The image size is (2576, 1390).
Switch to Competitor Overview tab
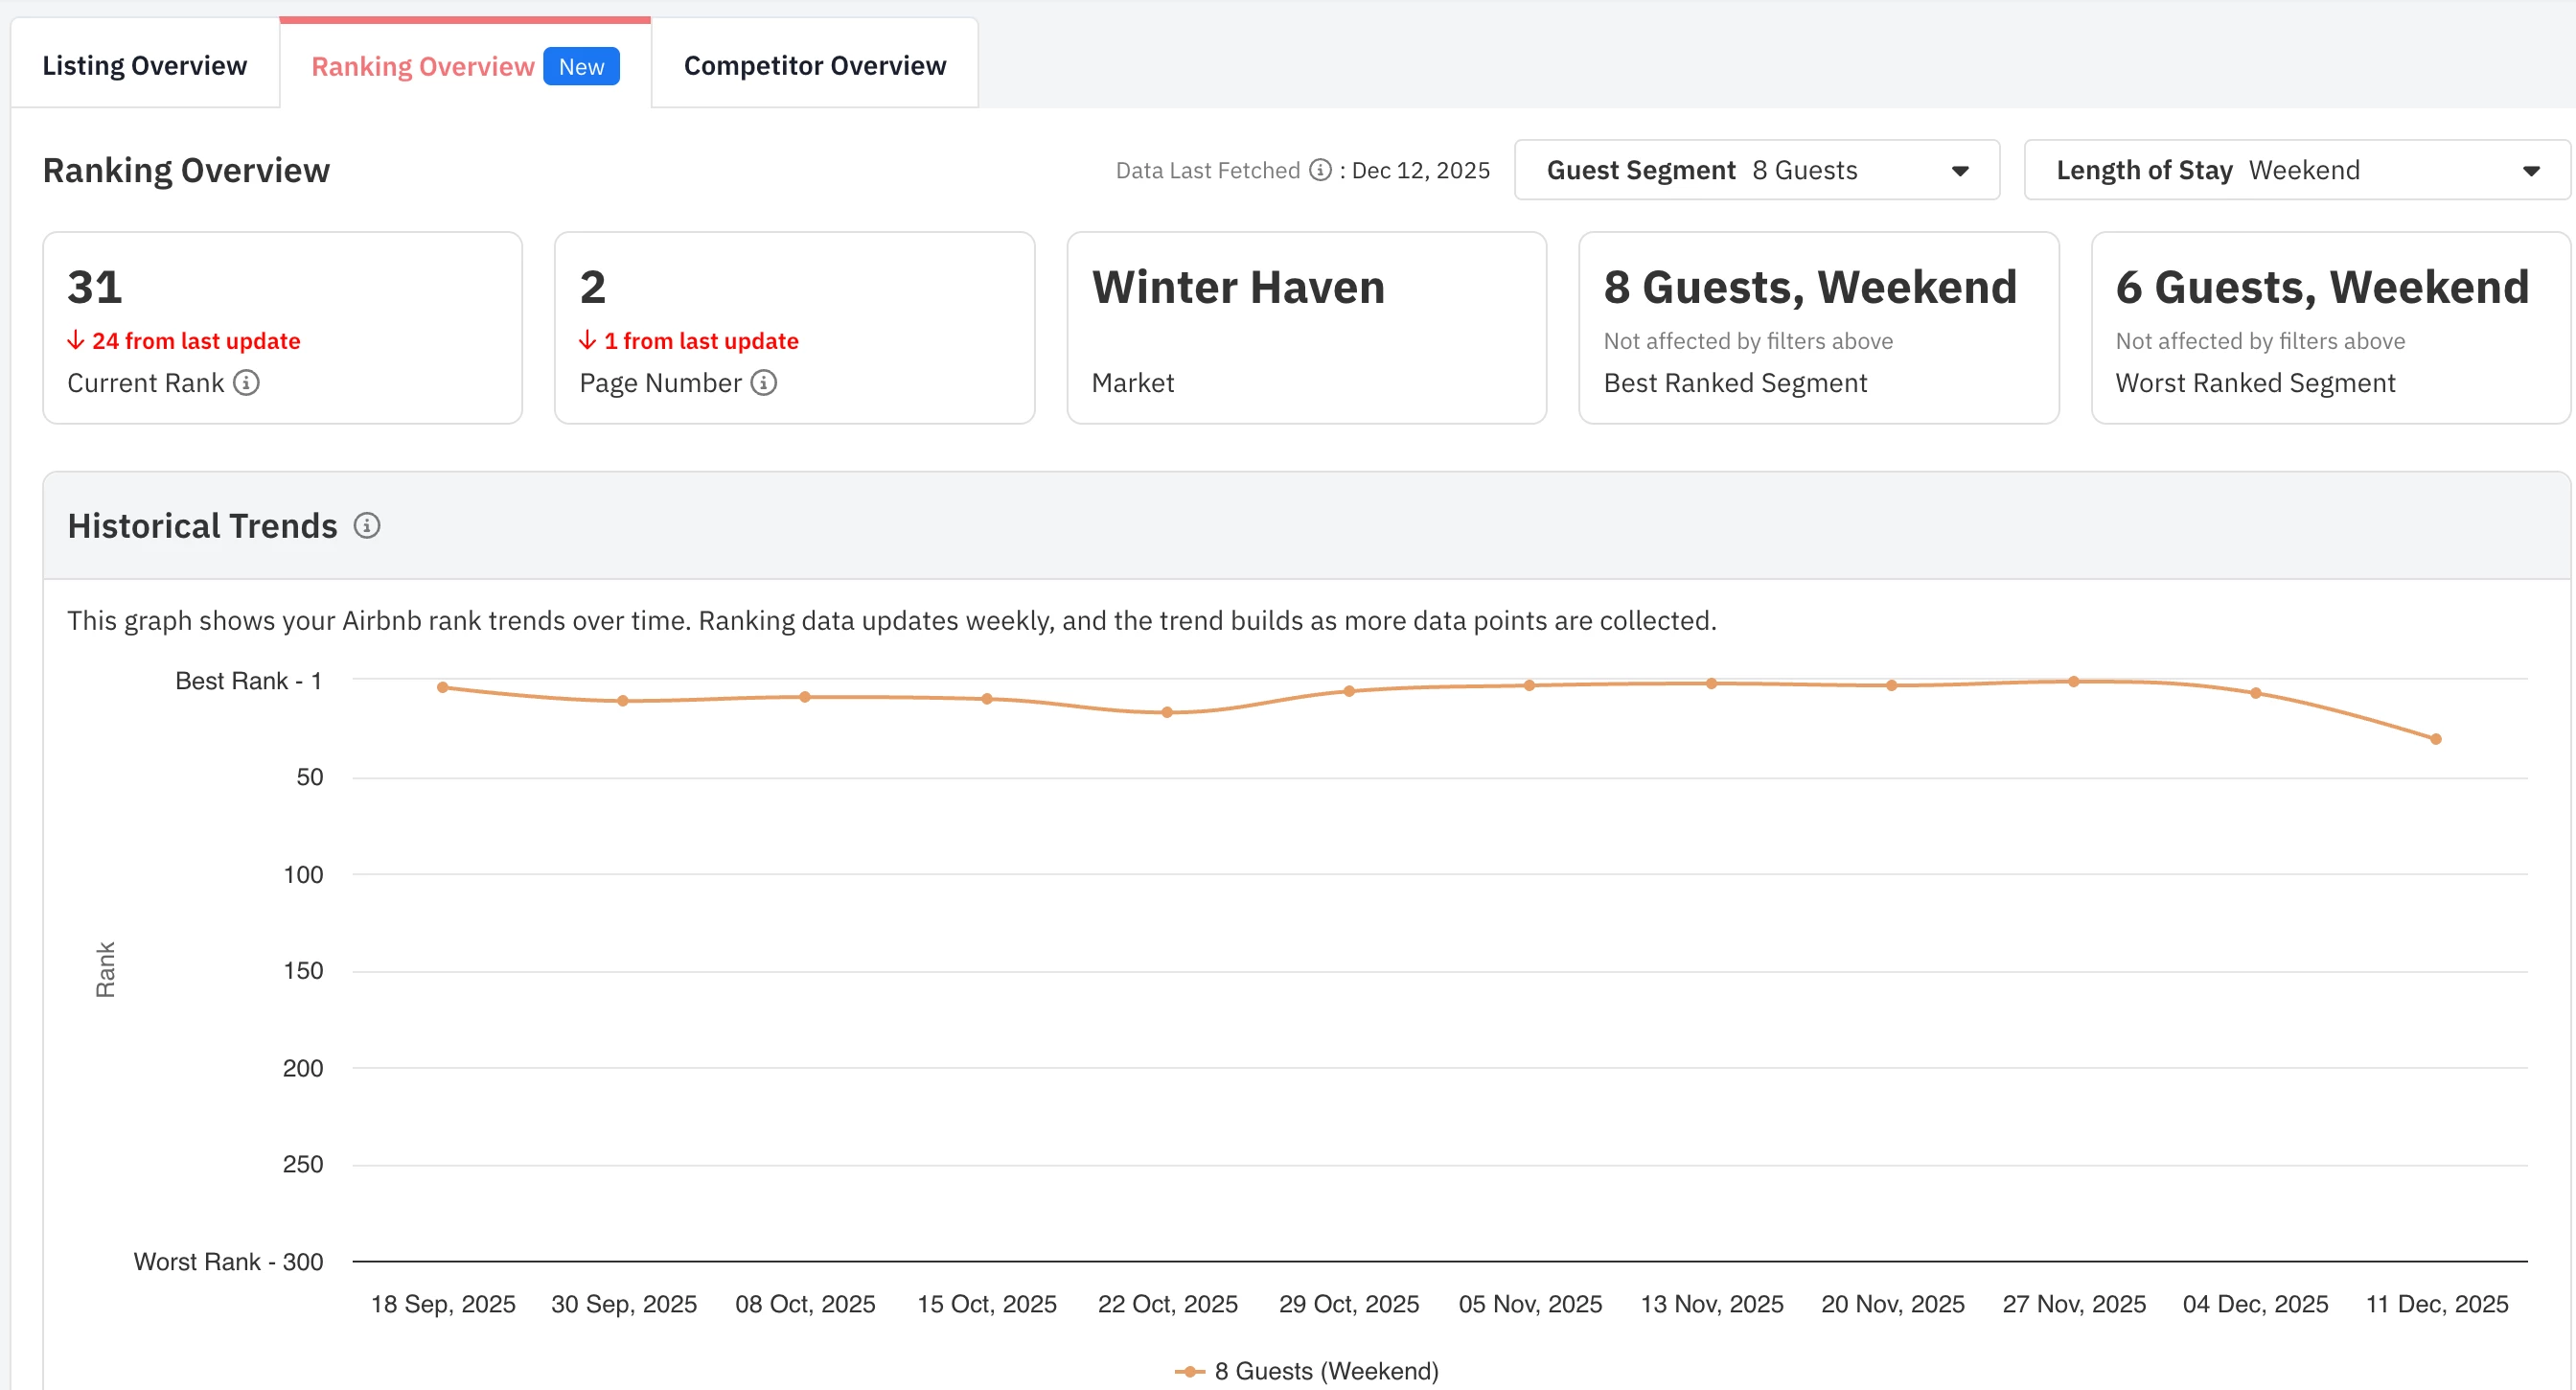pos(814,66)
